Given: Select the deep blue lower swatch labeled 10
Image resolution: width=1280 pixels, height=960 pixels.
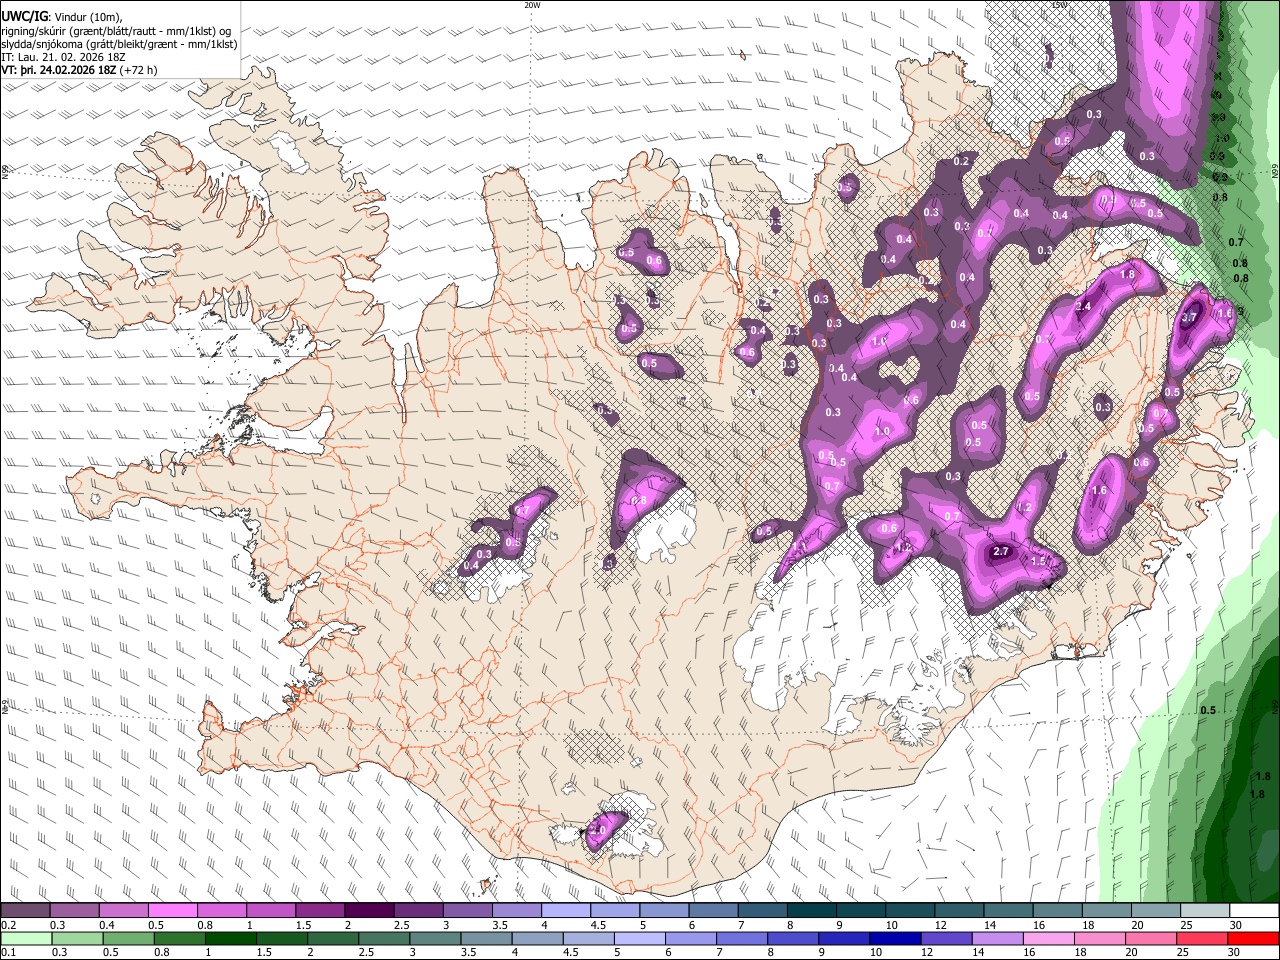Looking at the screenshot, I should pos(894,938).
